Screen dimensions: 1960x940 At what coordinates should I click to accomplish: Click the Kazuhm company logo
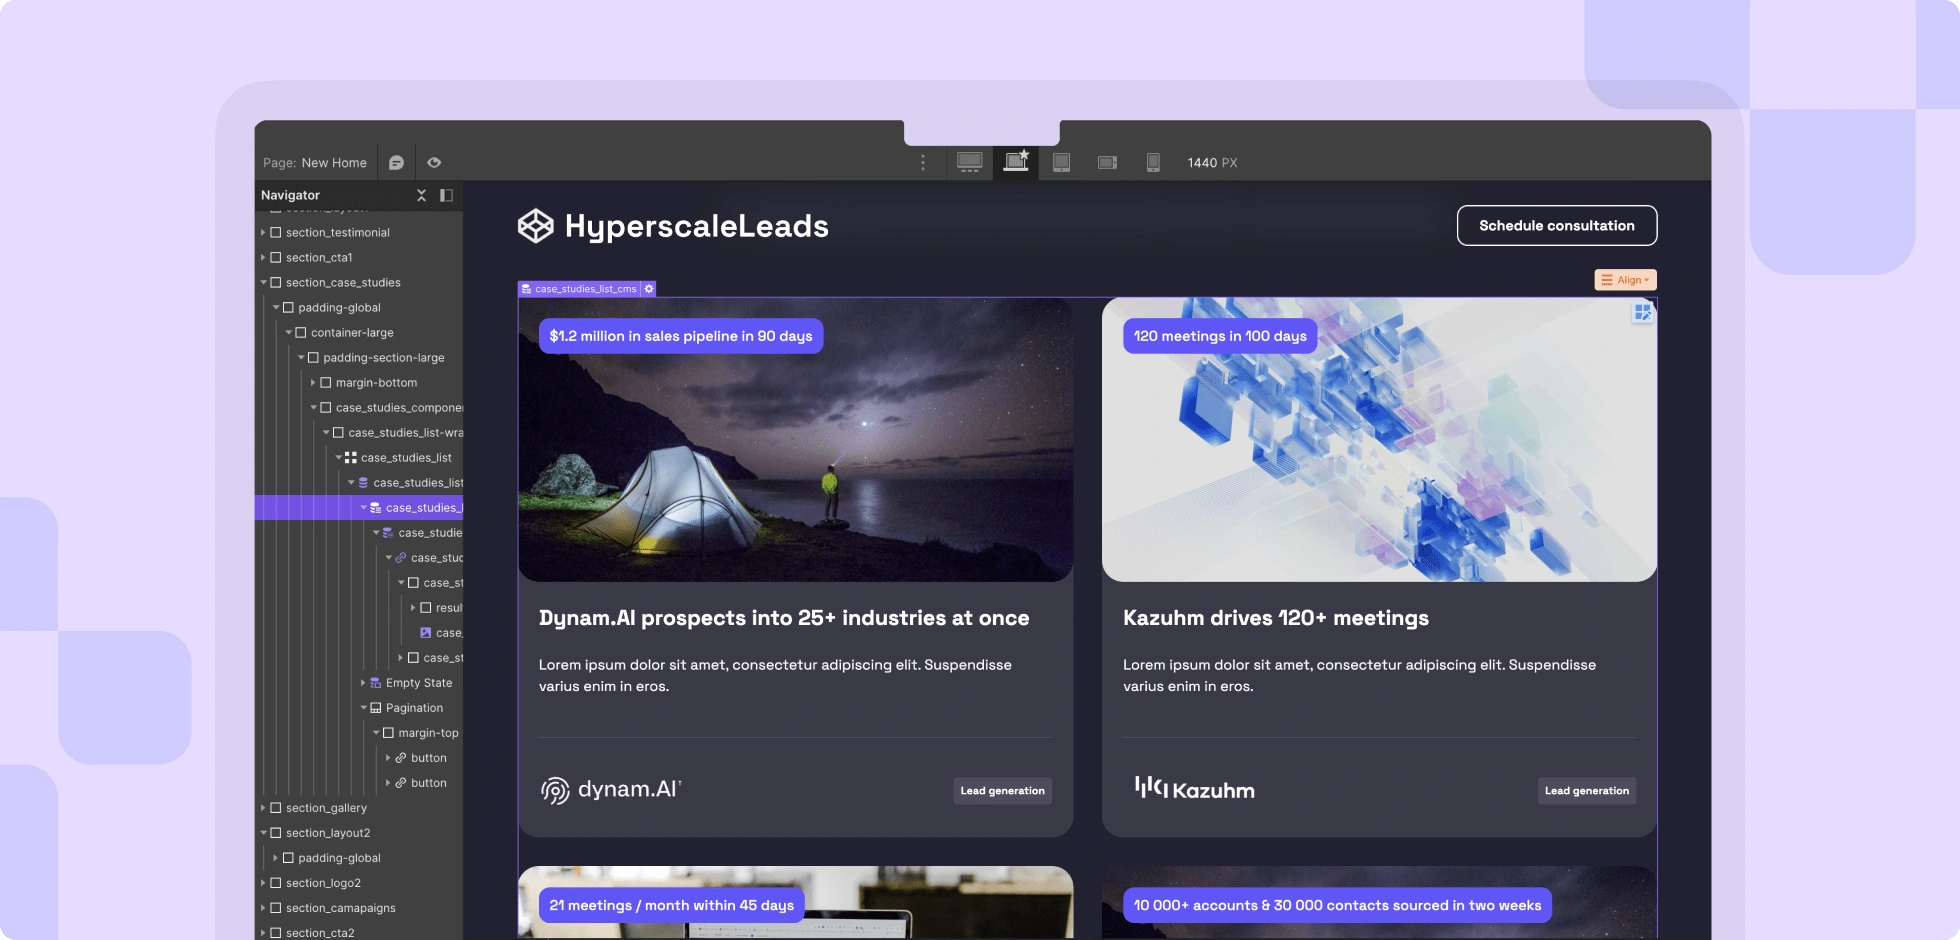(1194, 789)
